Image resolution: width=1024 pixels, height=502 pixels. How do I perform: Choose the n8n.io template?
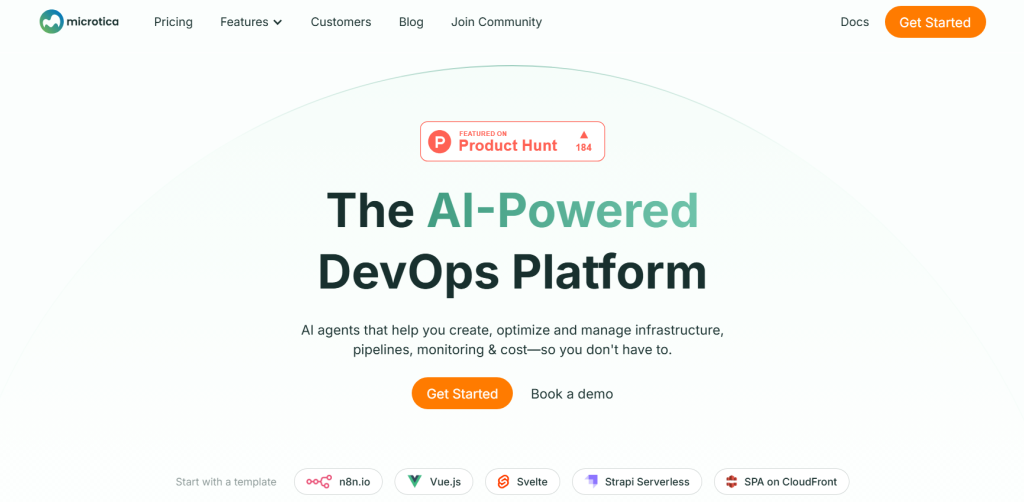(338, 482)
